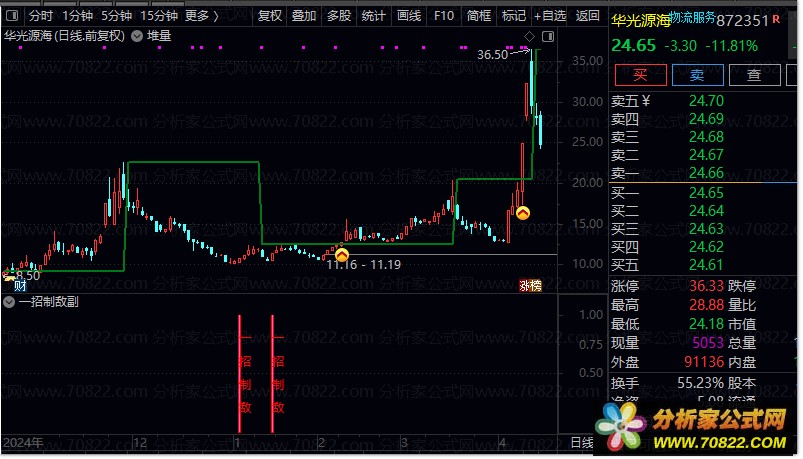Click the blue 卖 sell button
803x459 pixels.
click(x=698, y=75)
